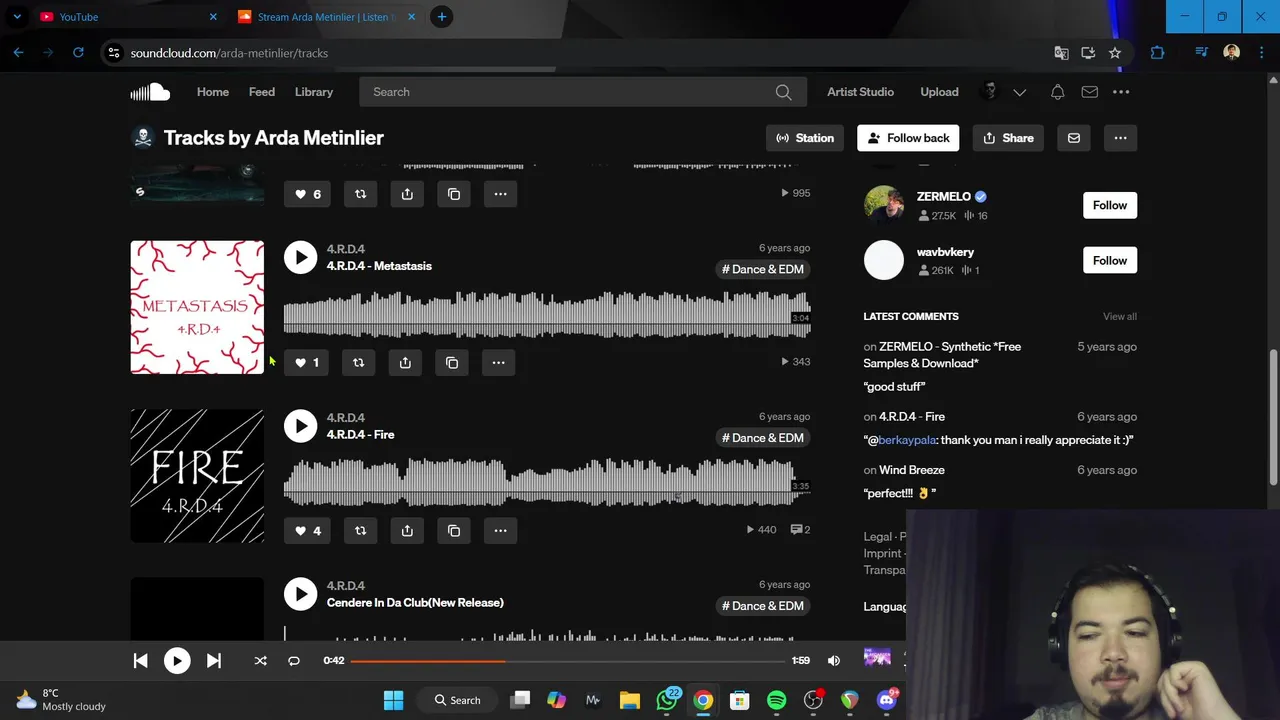Click the Metastasis cover artwork
This screenshot has width=1280, height=720.
coord(197,307)
